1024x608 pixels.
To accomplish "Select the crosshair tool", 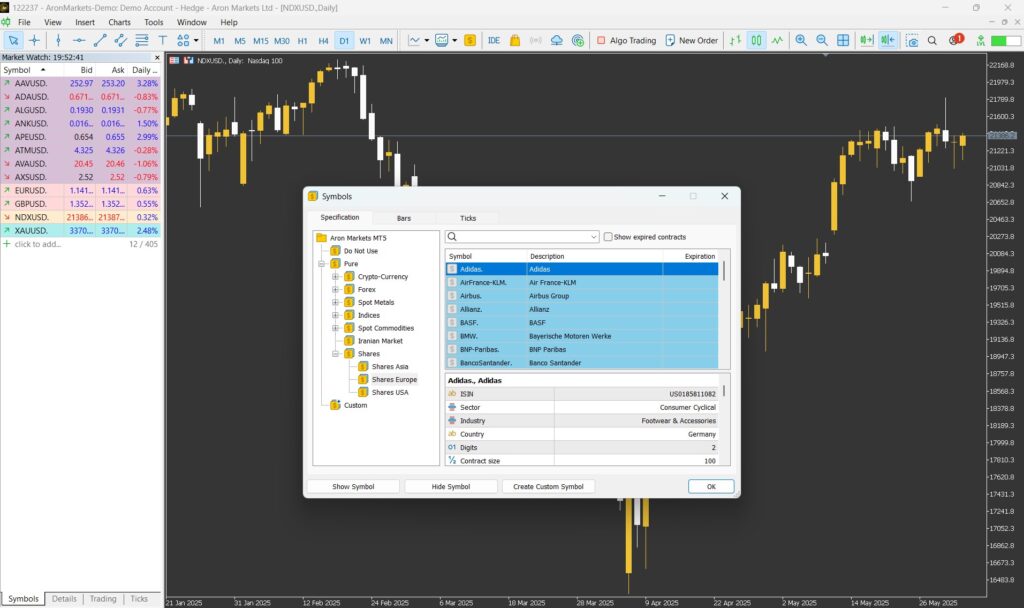I will [35, 40].
